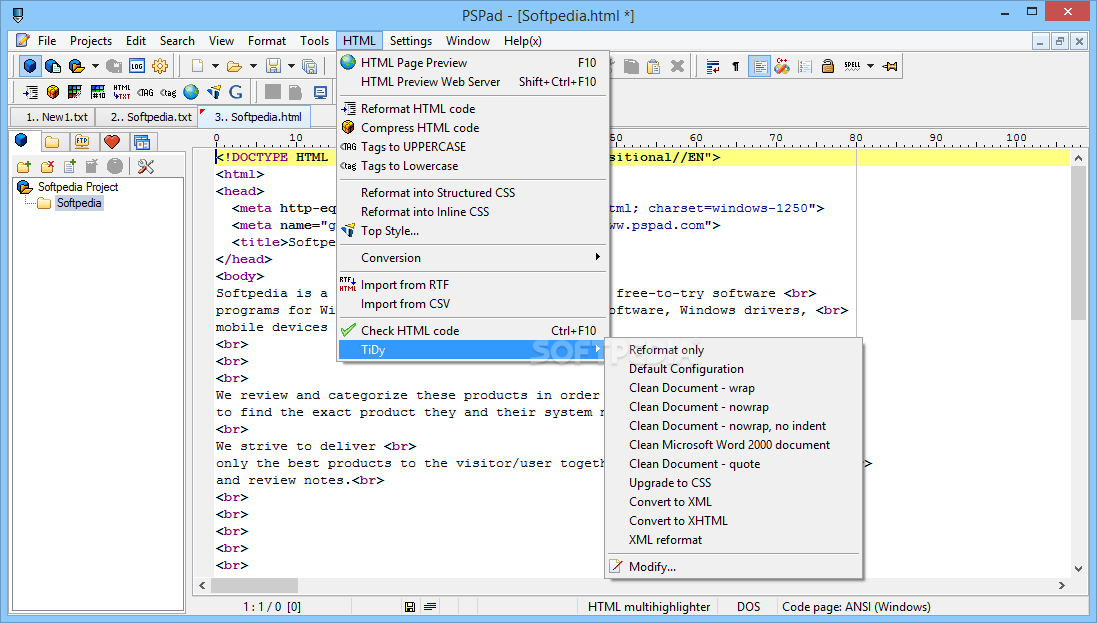Open dropdown arrow next to Save icon
The width and height of the screenshot is (1097, 623).
click(291, 66)
